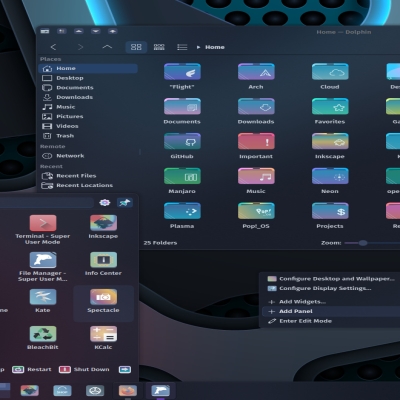Open Desktop in Places sidebar
The width and height of the screenshot is (400, 400).
click(x=88, y=78)
